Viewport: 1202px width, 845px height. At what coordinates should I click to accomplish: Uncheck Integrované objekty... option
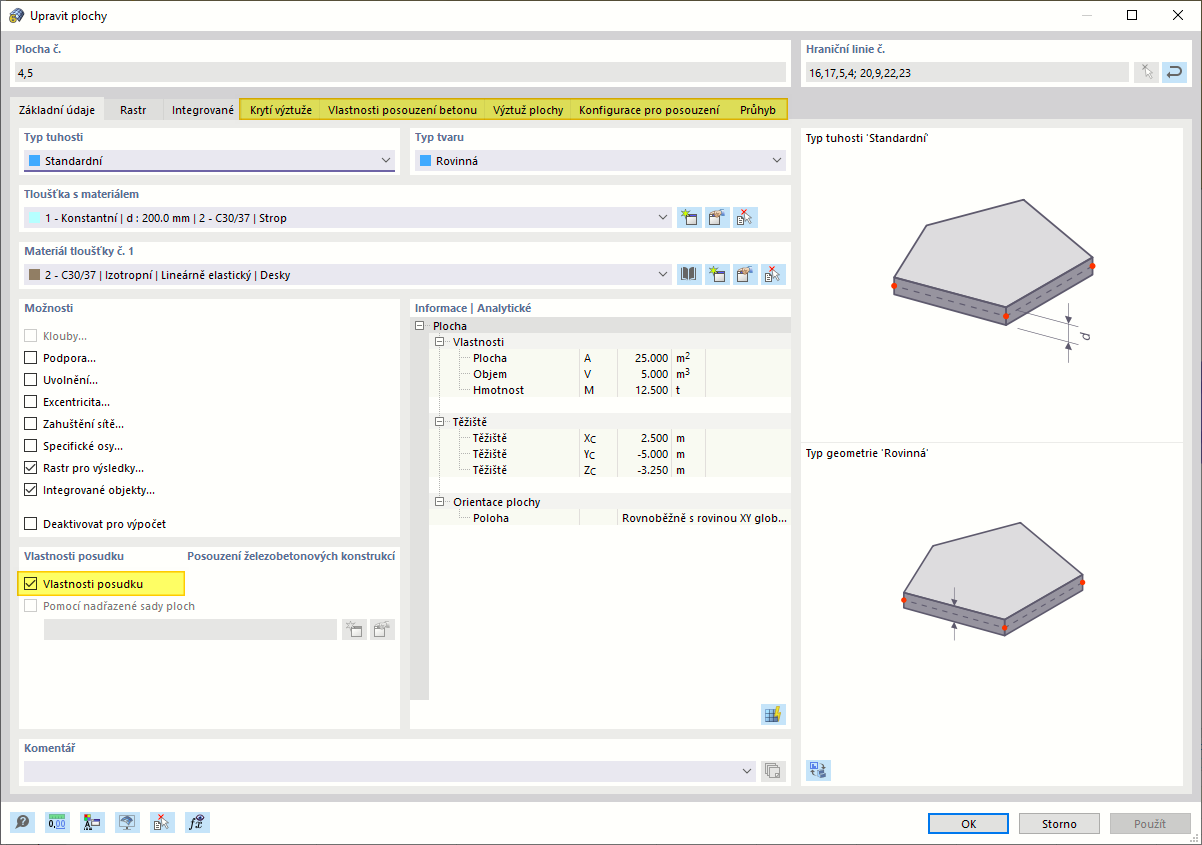[x=31, y=490]
